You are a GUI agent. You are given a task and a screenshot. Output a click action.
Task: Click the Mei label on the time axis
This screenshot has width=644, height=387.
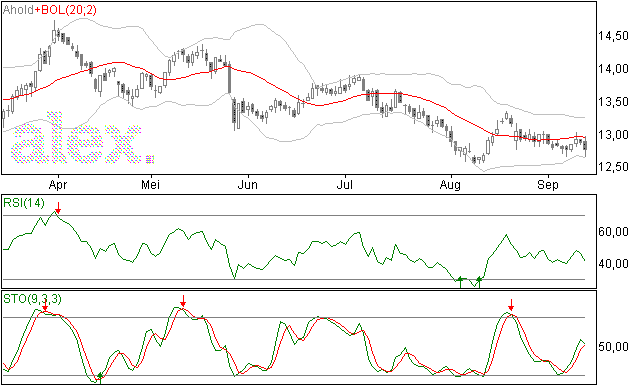tap(150, 185)
